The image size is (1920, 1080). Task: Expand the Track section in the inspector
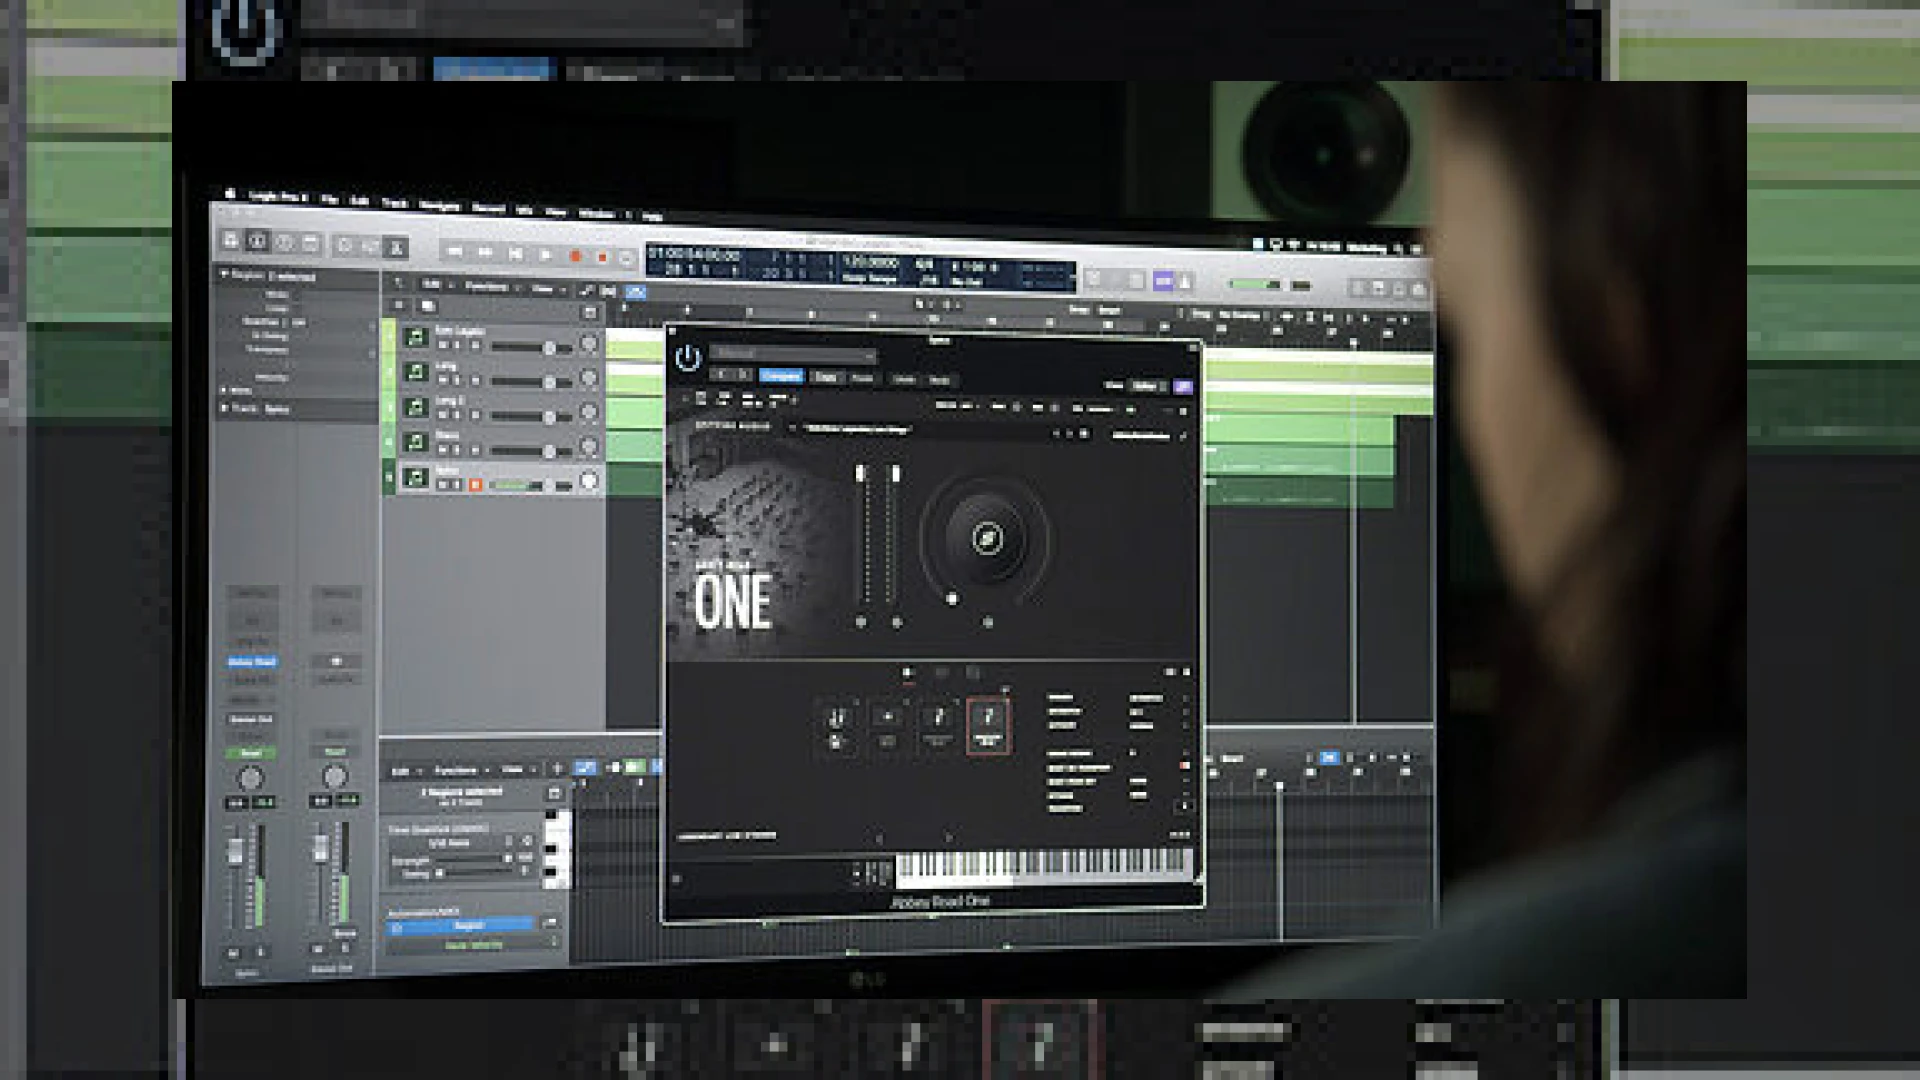coord(224,408)
